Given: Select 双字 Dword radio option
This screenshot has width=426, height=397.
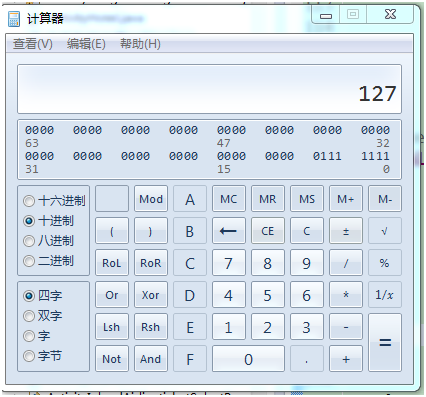Looking at the screenshot, I should tap(43, 316).
